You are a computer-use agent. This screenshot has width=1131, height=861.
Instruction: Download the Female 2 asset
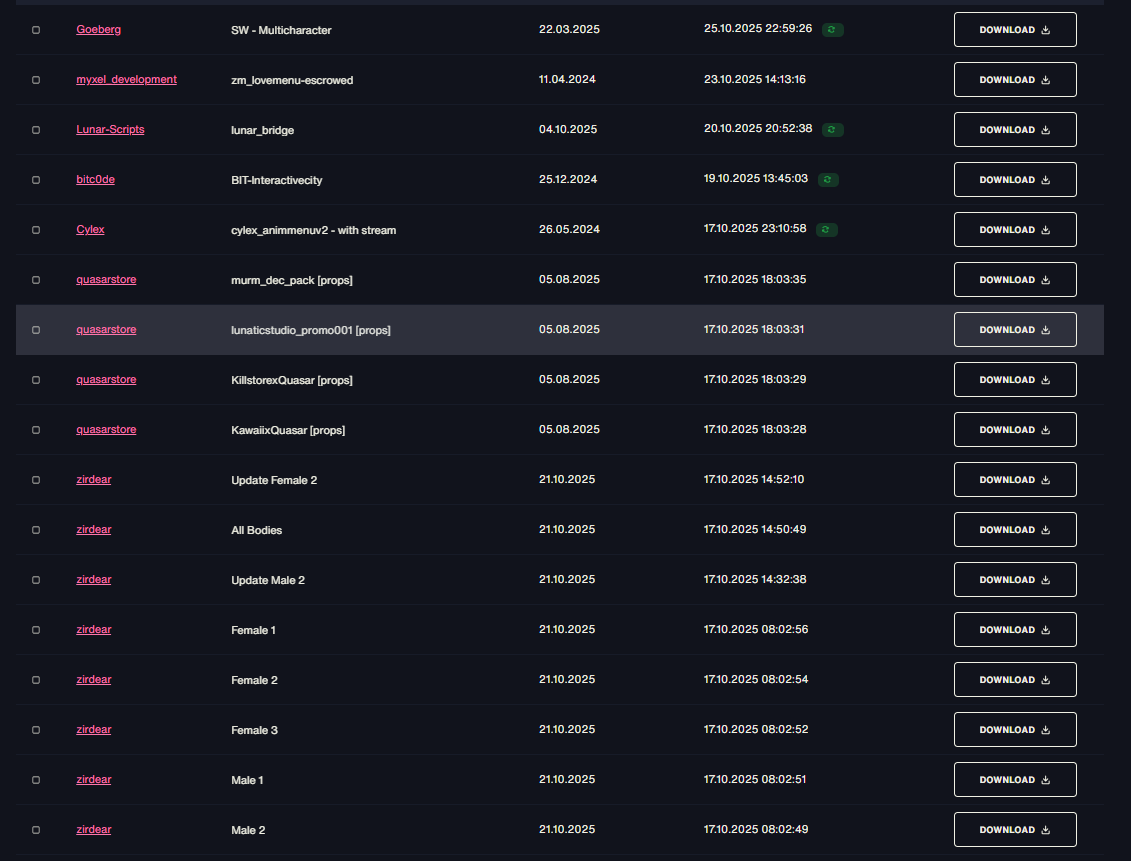(x=1015, y=679)
